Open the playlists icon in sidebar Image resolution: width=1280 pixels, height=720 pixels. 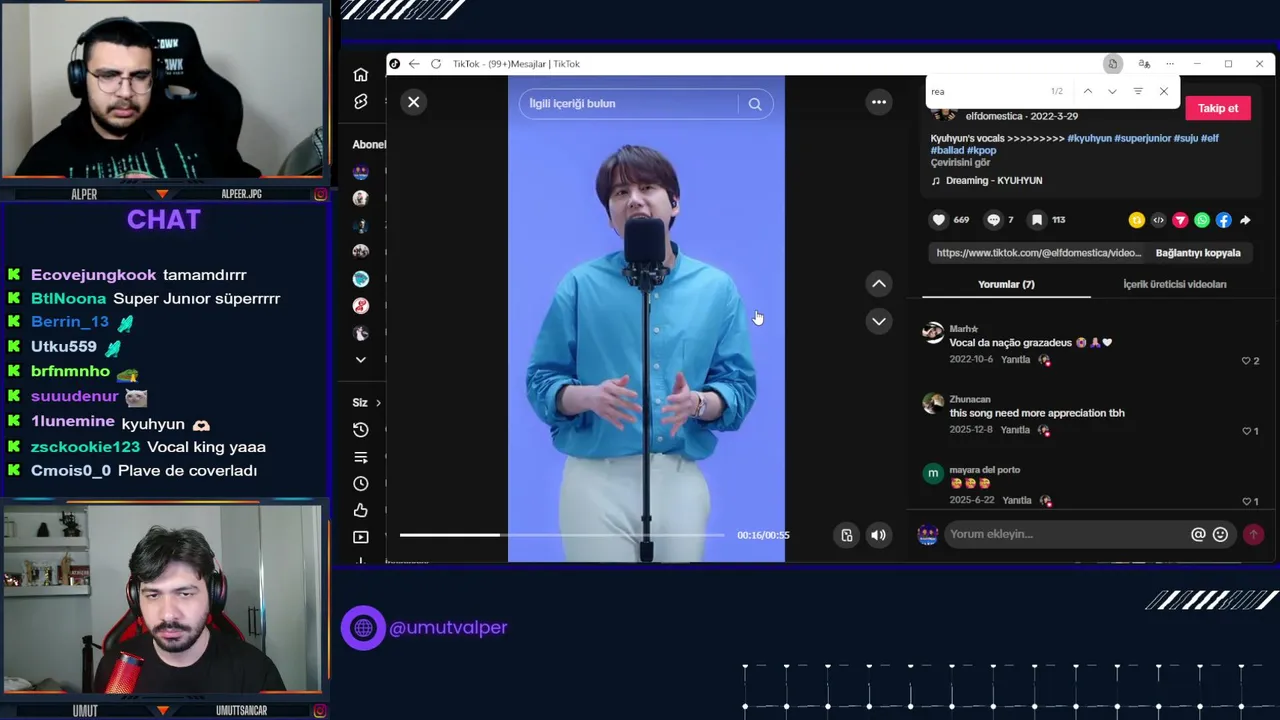click(x=361, y=457)
